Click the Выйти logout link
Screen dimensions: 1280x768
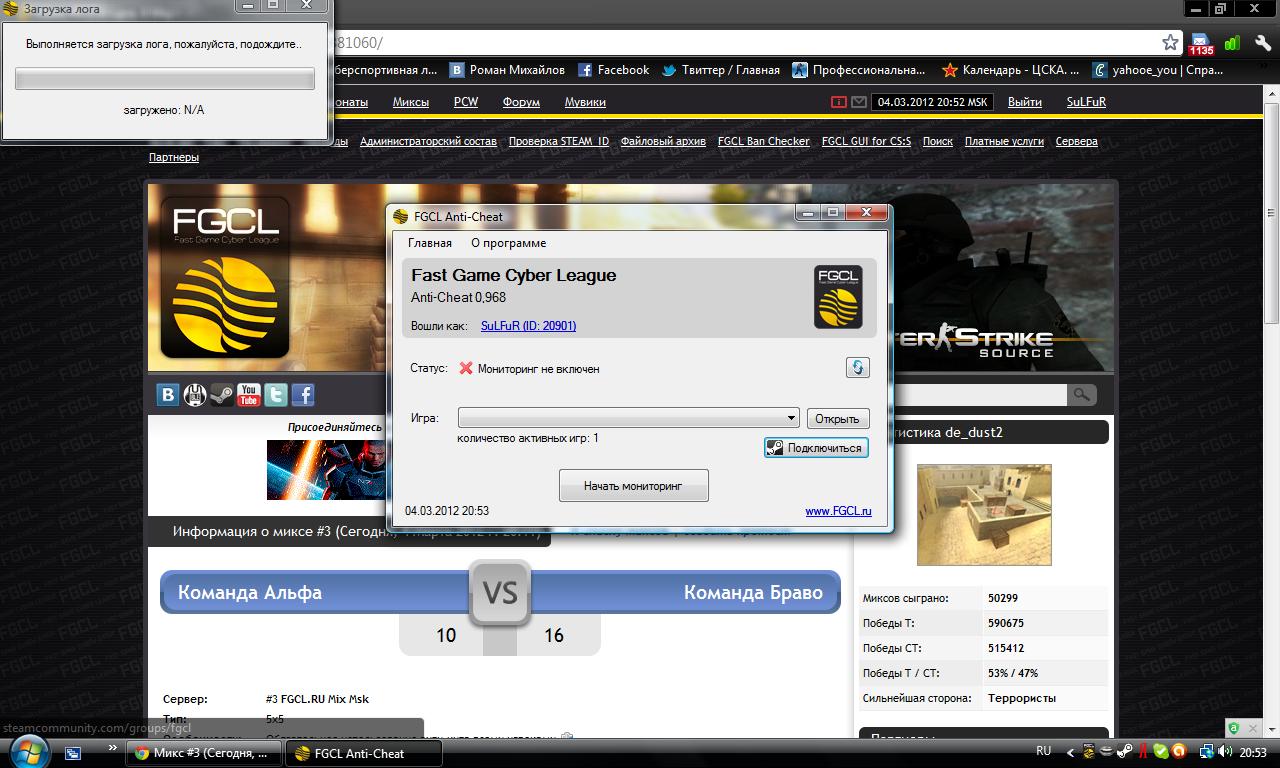click(x=1025, y=102)
